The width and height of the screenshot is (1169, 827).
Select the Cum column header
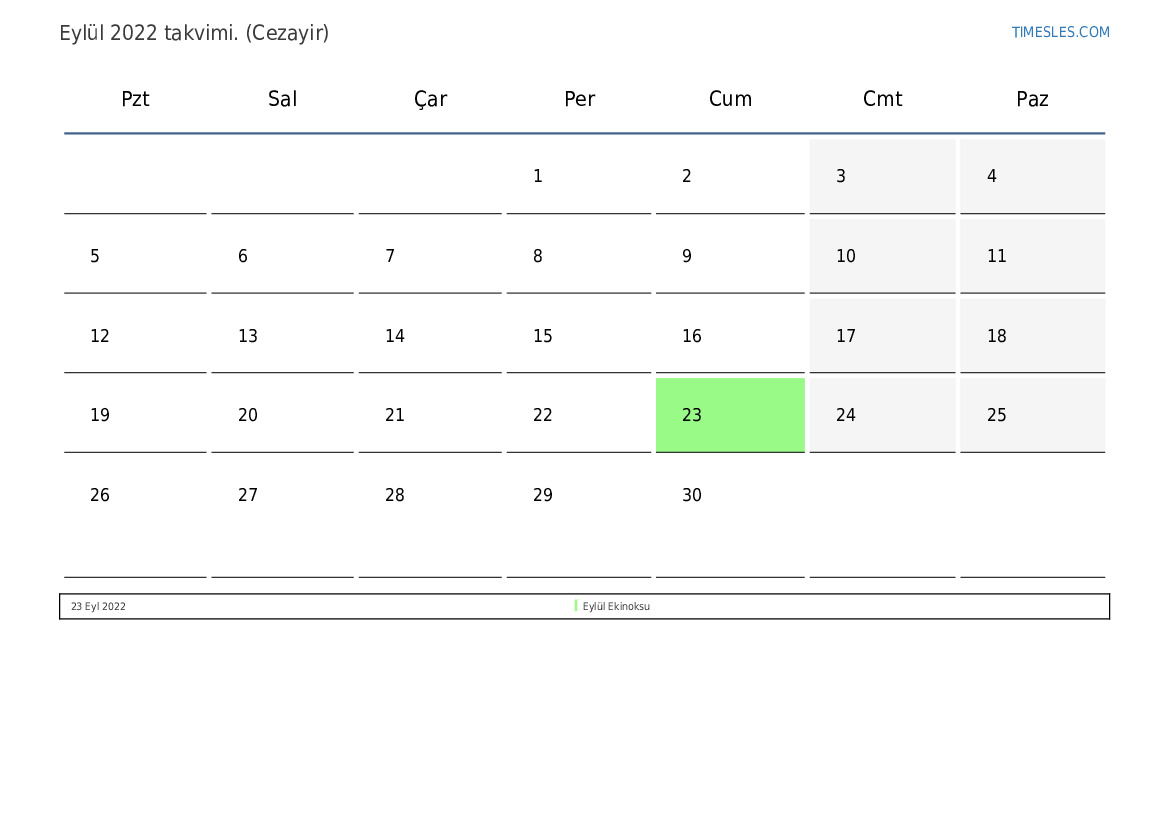[730, 99]
